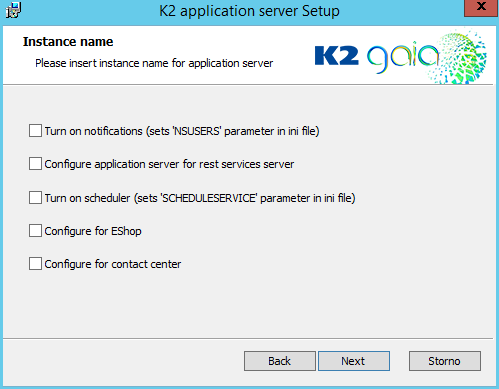
Task: Proceed with the Next button
Action: [354, 361]
